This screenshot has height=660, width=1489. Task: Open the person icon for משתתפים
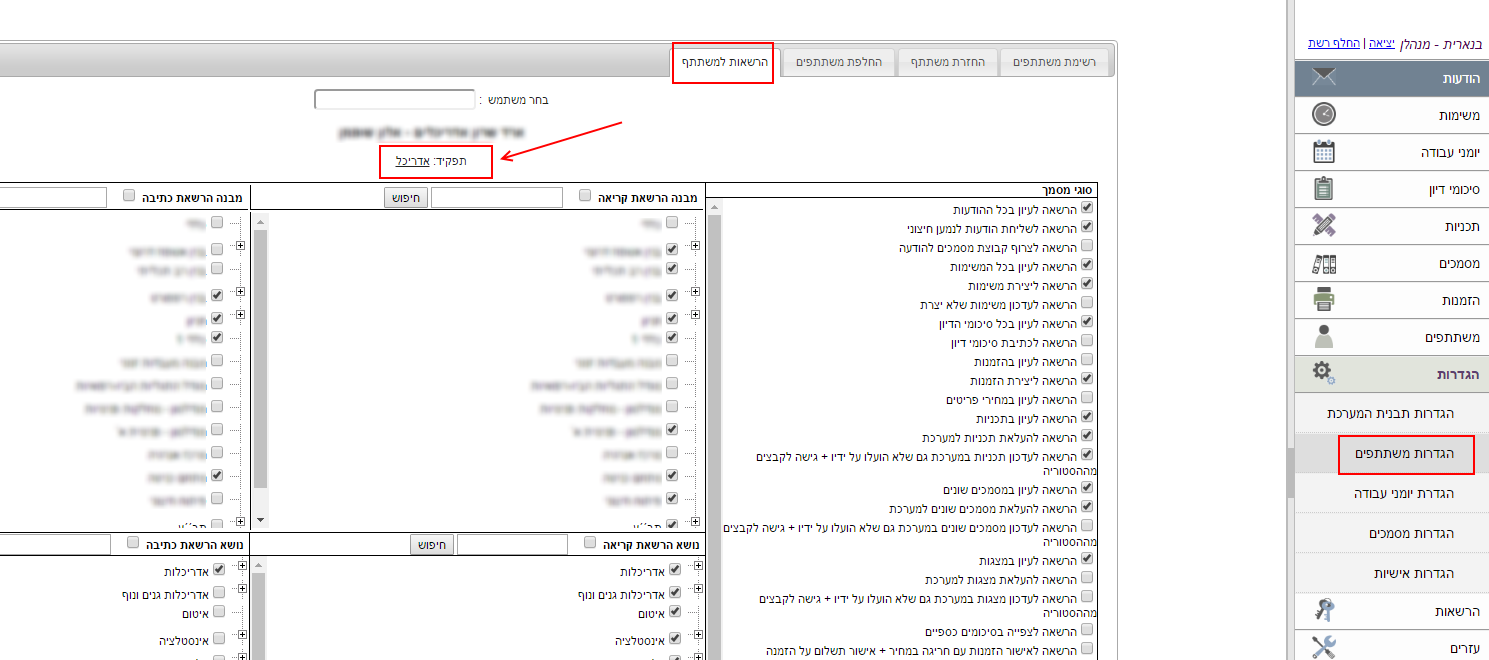pos(1323,337)
